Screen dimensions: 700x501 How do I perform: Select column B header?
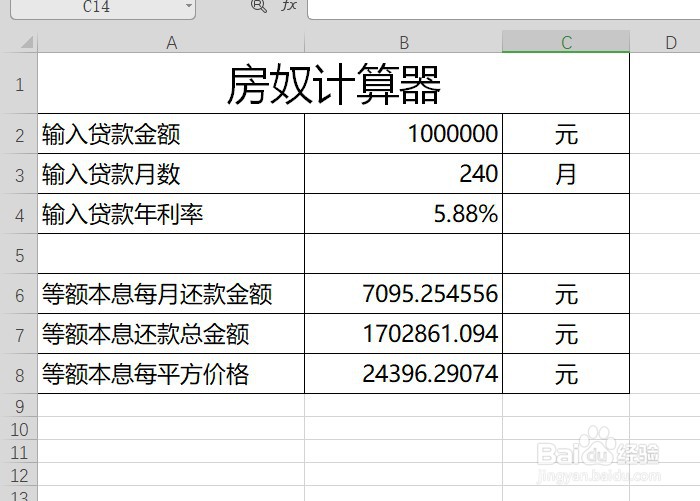tap(404, 43)
